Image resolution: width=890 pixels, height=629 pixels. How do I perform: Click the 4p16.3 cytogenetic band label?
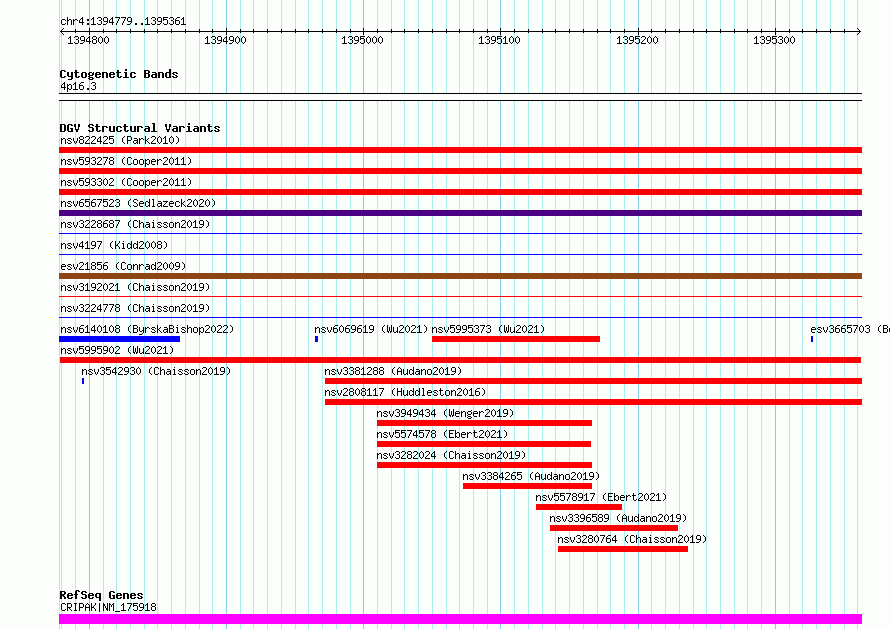pyautogui.click(x=78, y=87)
